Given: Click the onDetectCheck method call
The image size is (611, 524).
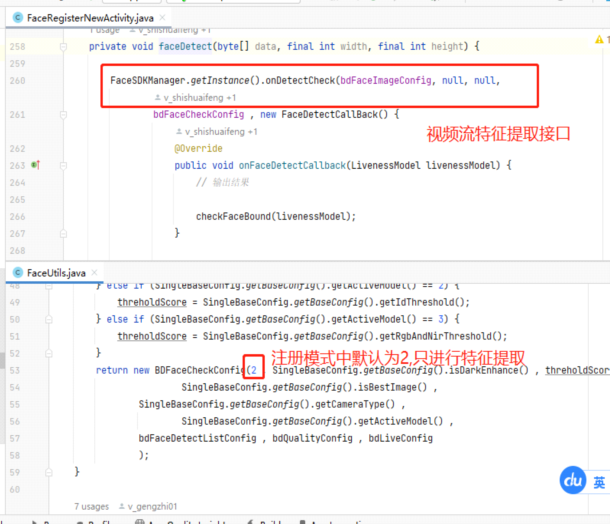Looking at the screenshot, I should (300, 81).
